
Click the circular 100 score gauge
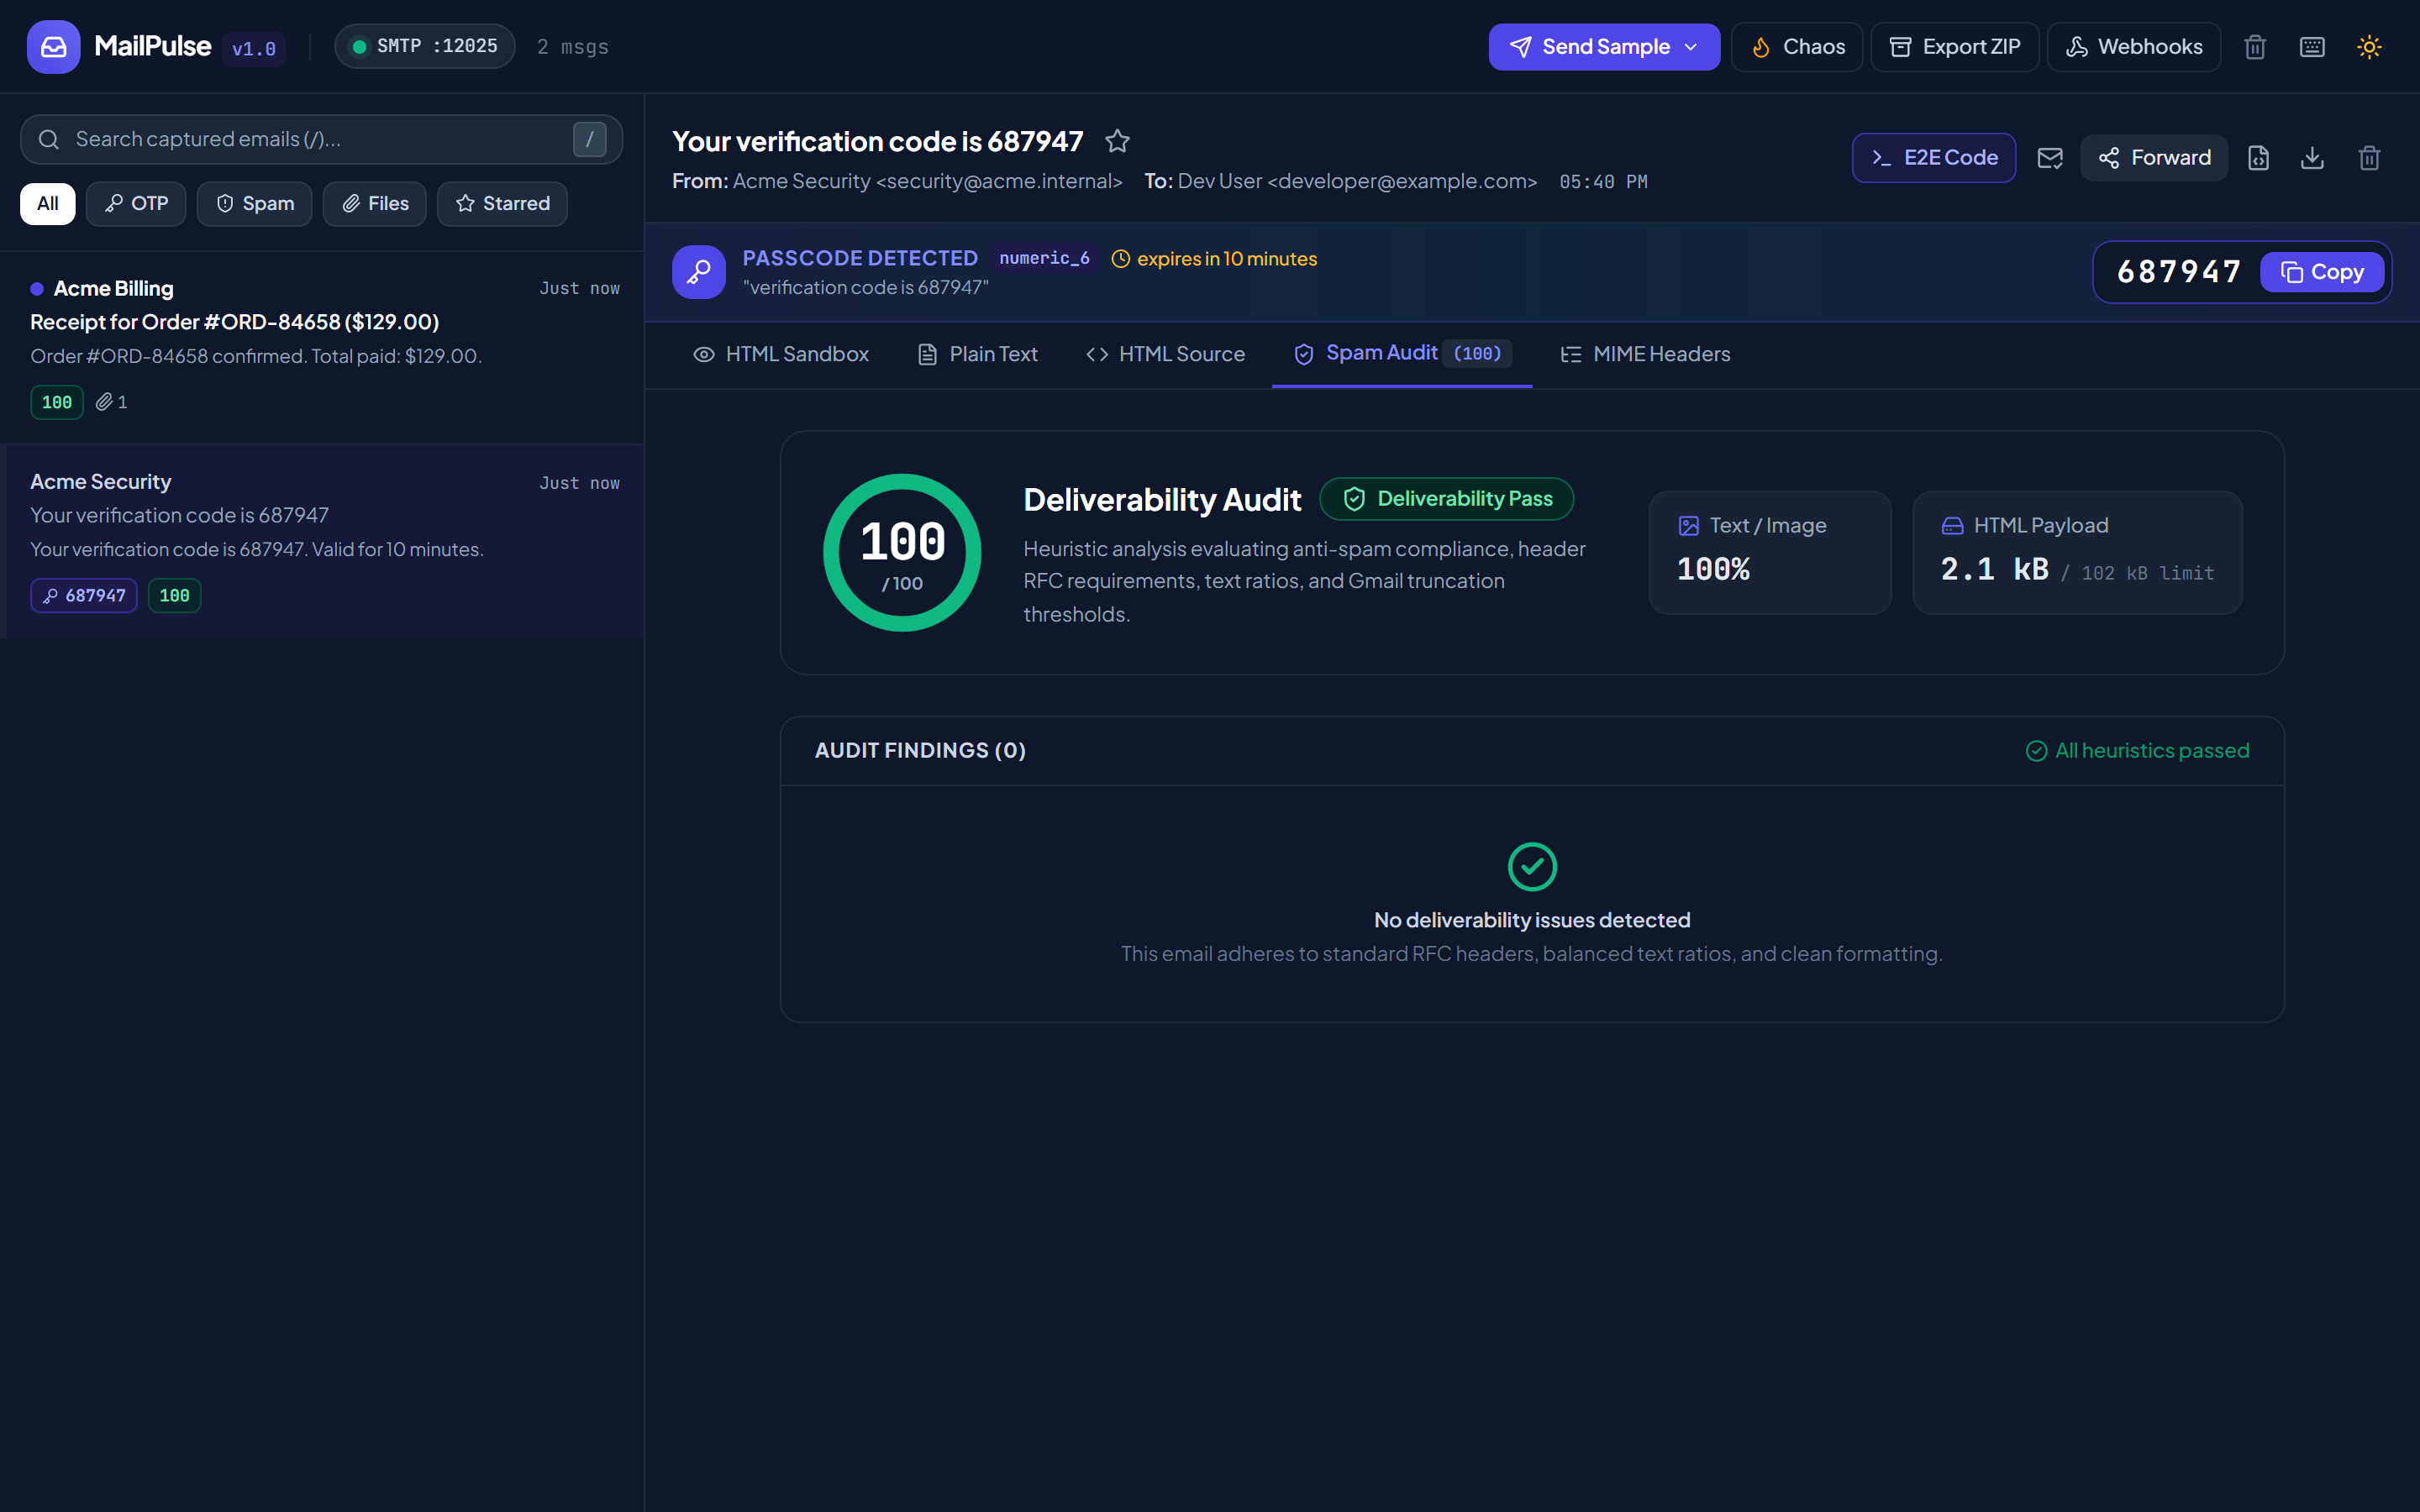(902, 553)
